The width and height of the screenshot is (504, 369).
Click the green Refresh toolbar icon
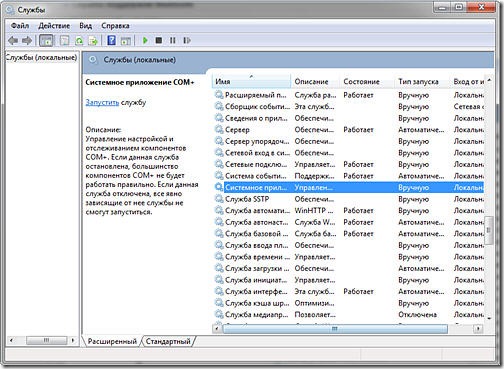coord(79,41)
